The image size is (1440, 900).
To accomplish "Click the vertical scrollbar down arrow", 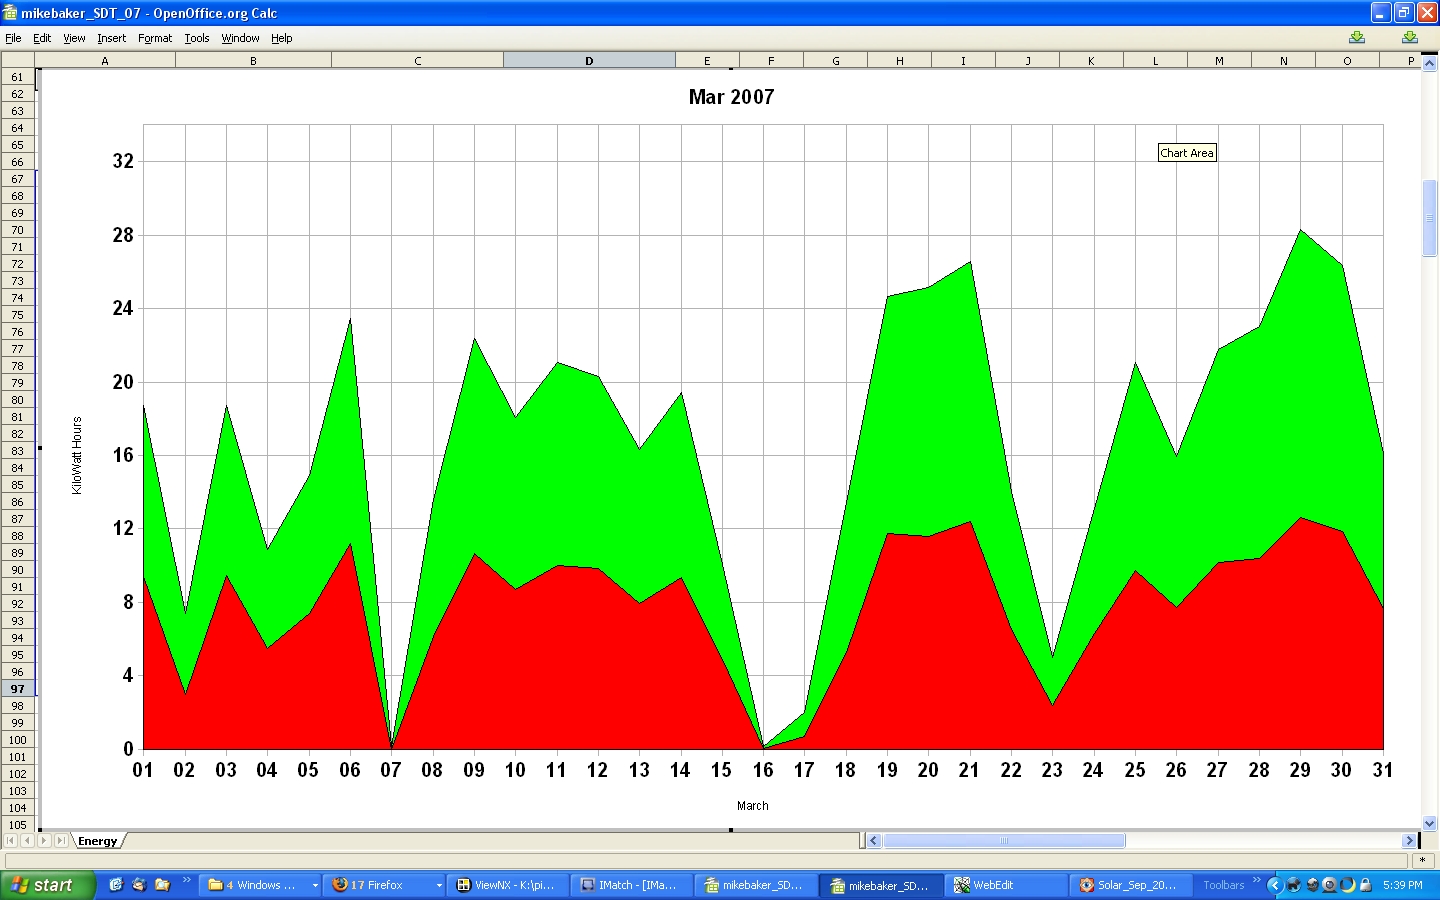I will point(1429,823).
